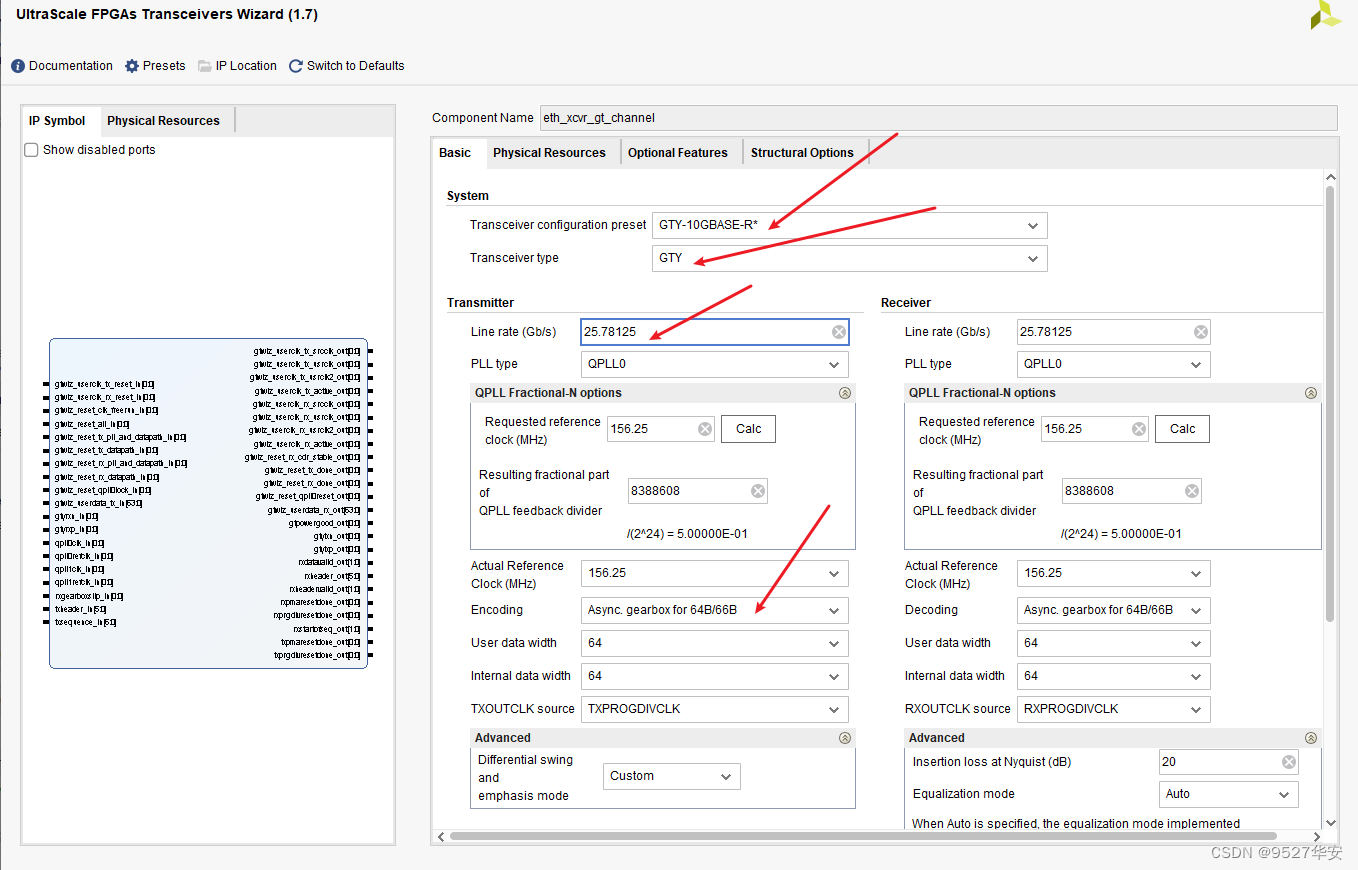Open Receiver Decoding dropdown
The height and width of the screenshot is (870, 1358).
(x=1114, y=610)
